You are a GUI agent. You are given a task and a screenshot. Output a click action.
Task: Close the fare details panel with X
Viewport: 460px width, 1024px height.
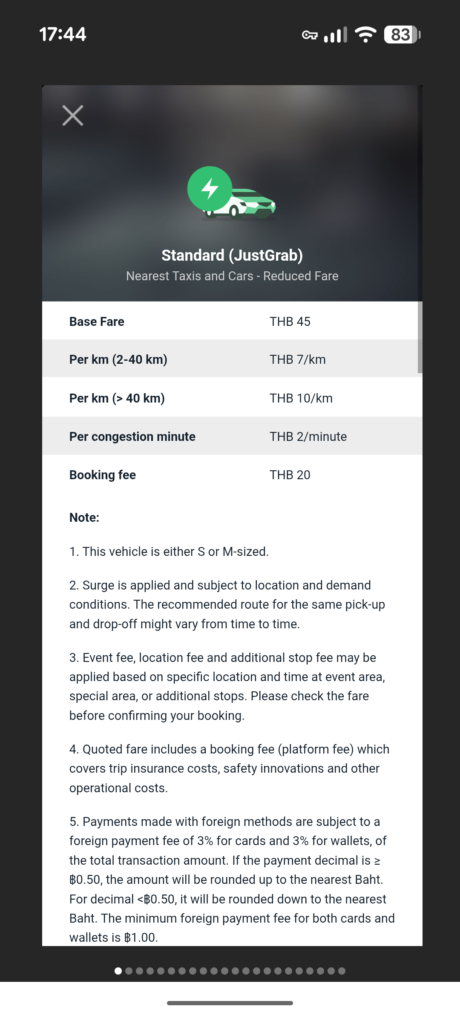(73, 116)
